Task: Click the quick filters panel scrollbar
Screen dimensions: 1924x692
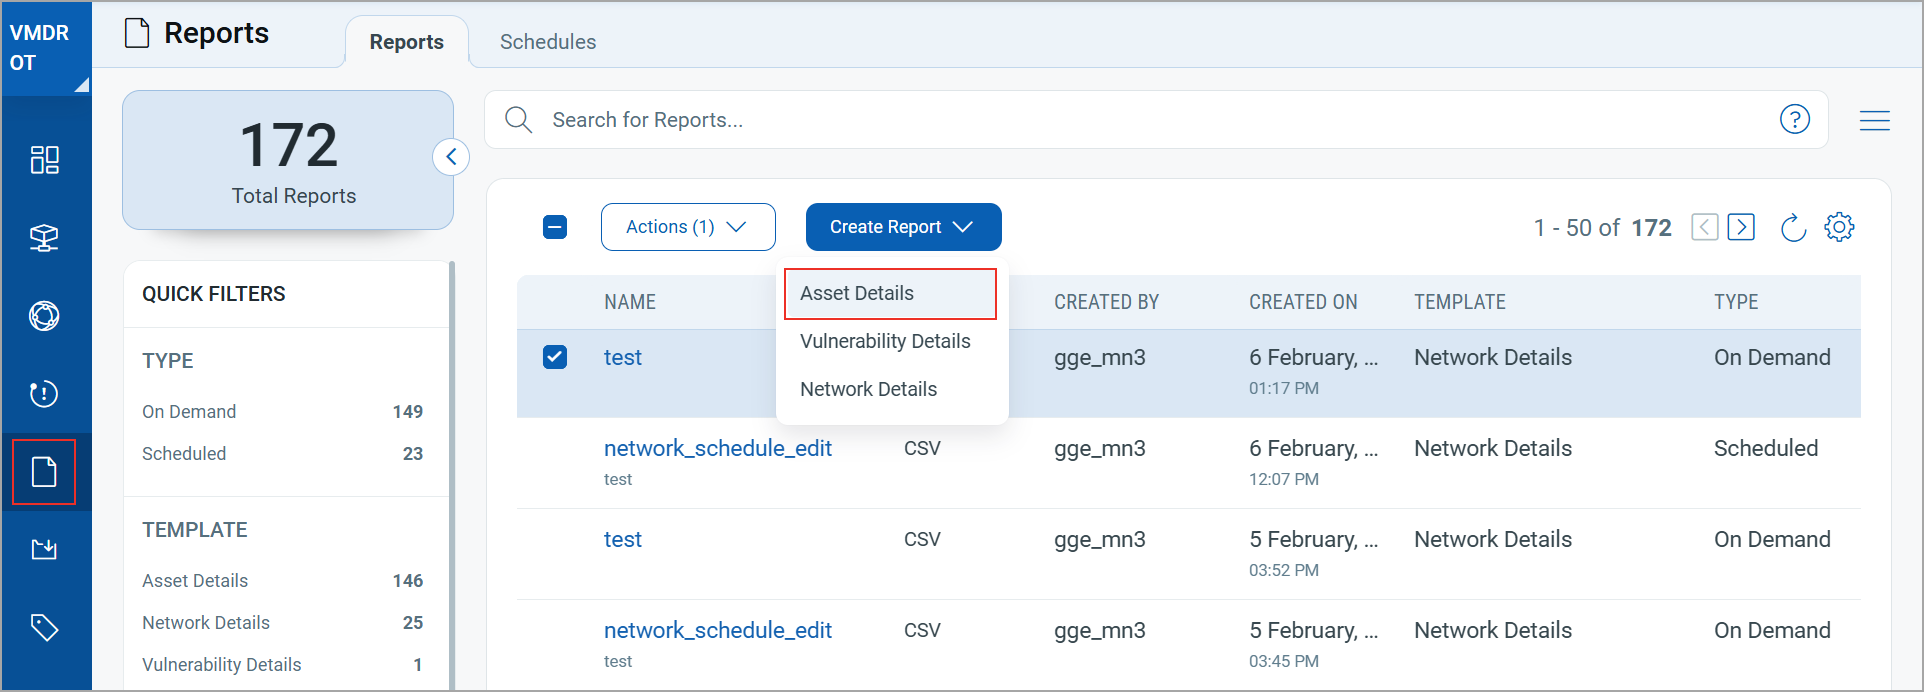Action: pyautogui.click(x=452, y=475)
